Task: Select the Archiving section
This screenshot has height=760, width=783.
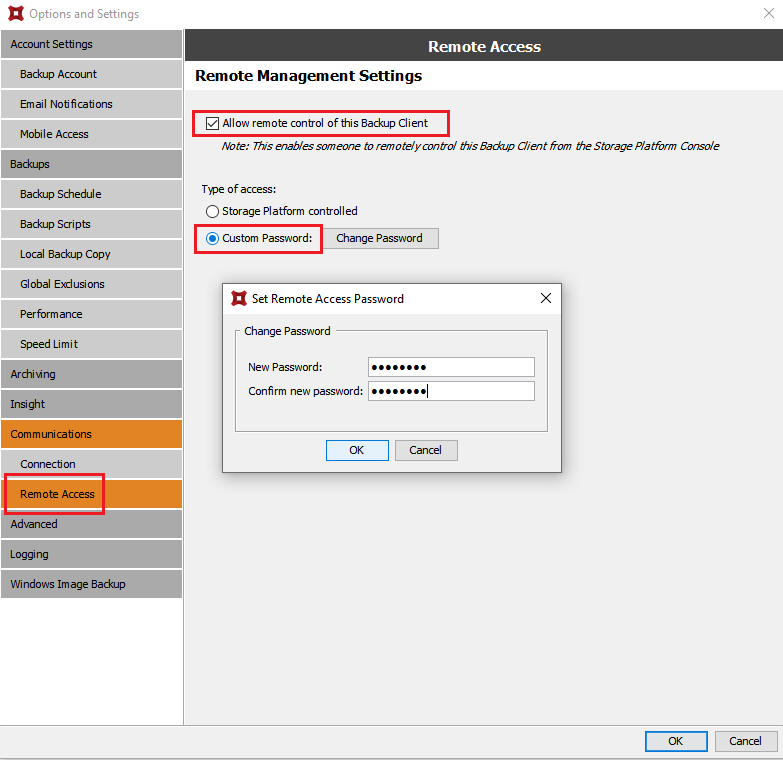Action: (91, 374)
